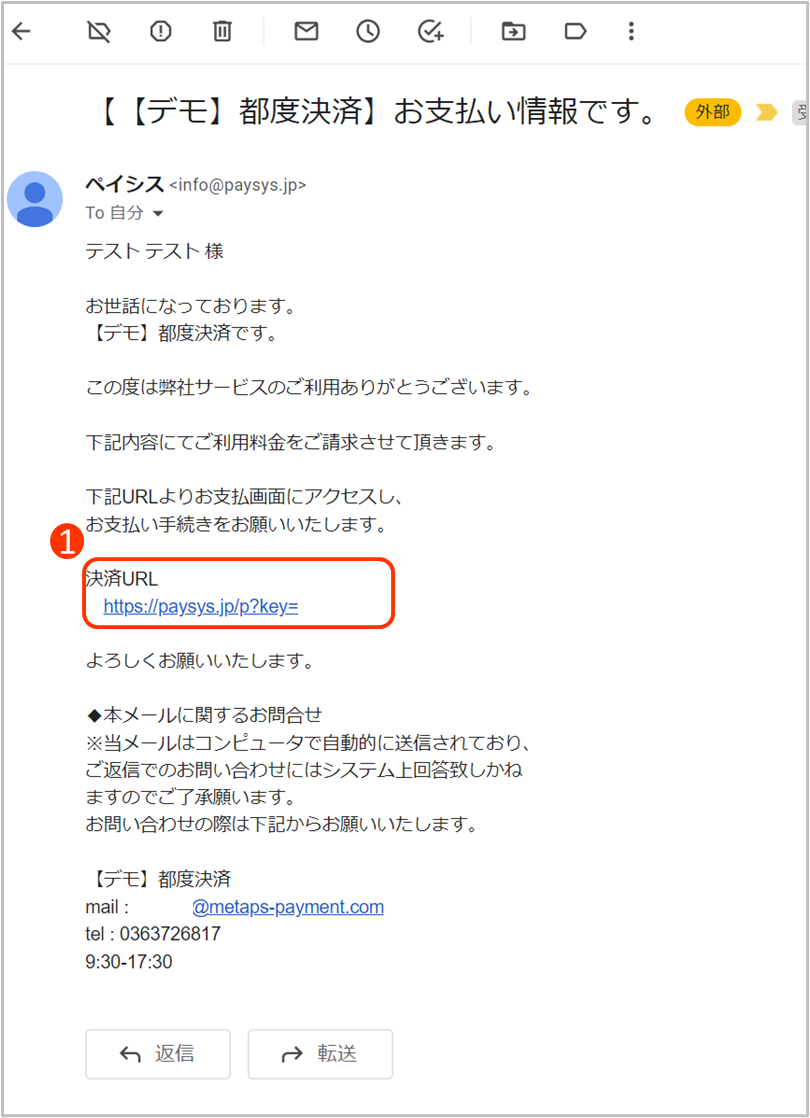Open labels using the tag icon
Screen dimensions: 810x1118
(x=575, y=31)
